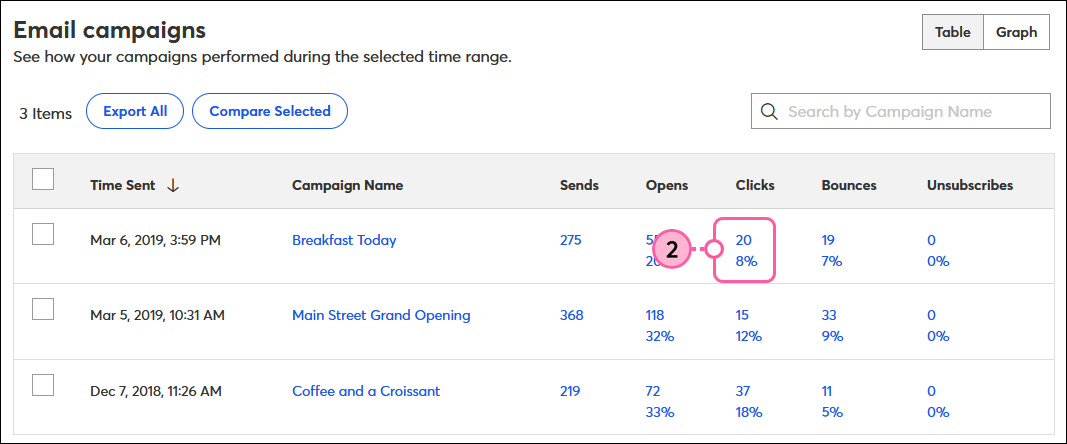Click the callout marker numbered 2

pyautogui.click(x=673, y=250)
